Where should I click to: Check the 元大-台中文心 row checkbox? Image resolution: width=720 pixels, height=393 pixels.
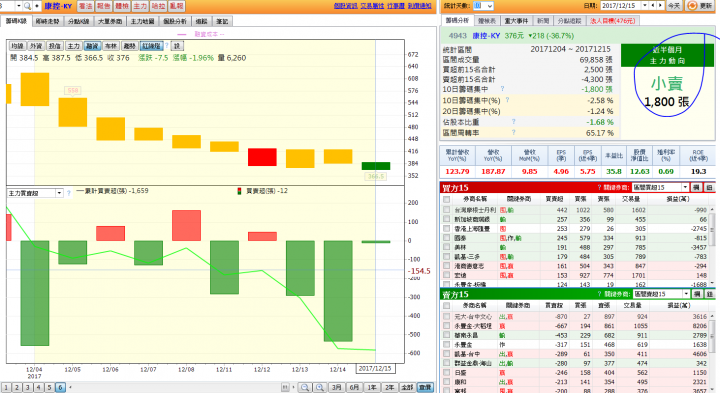pyautogui.click(x=446, y=316)
